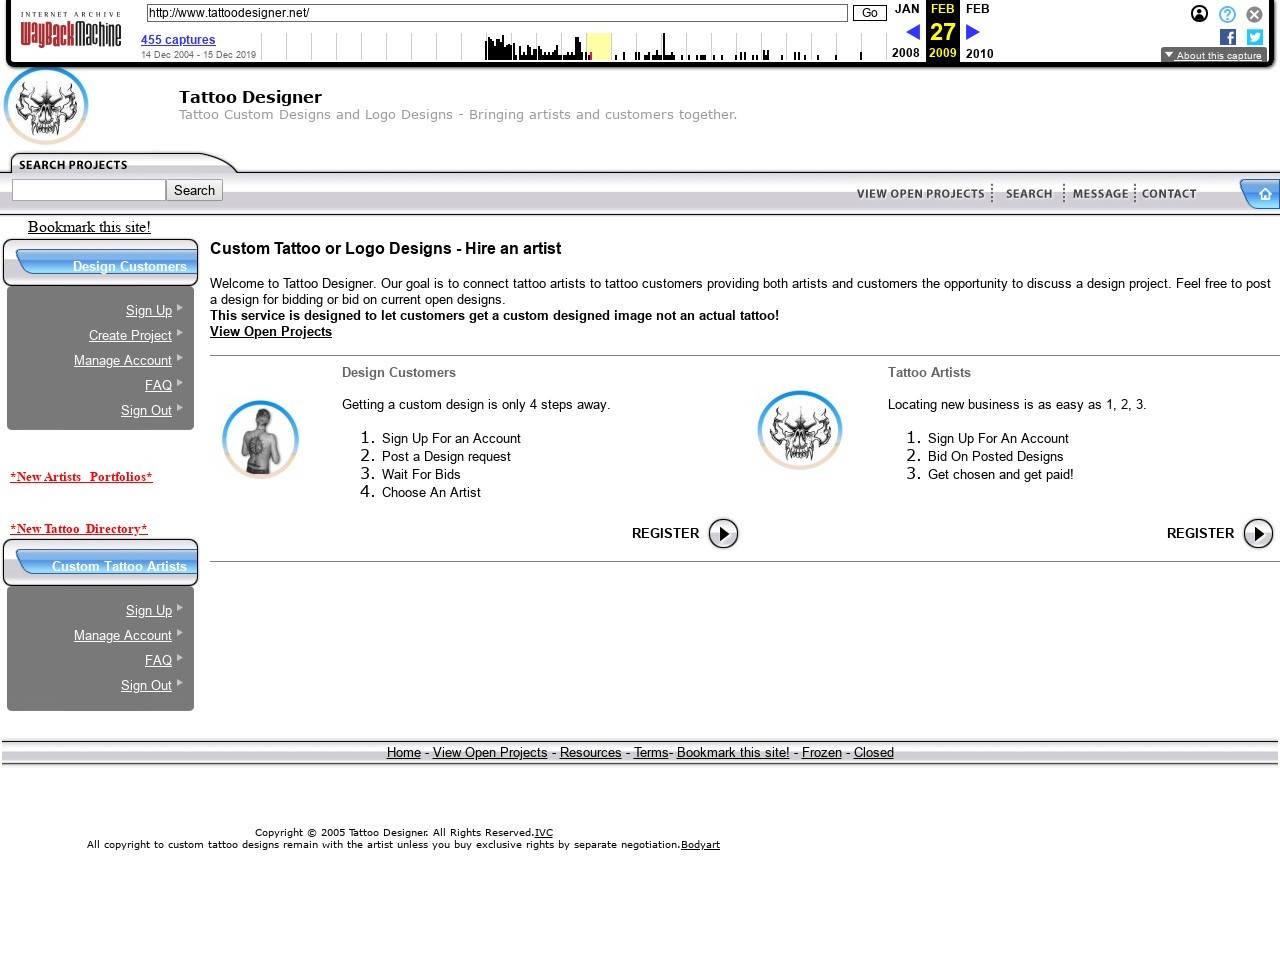Viewport: 1280px width, 960px height.
Task: Click the Wayback Machine logo
Action: 70,32
